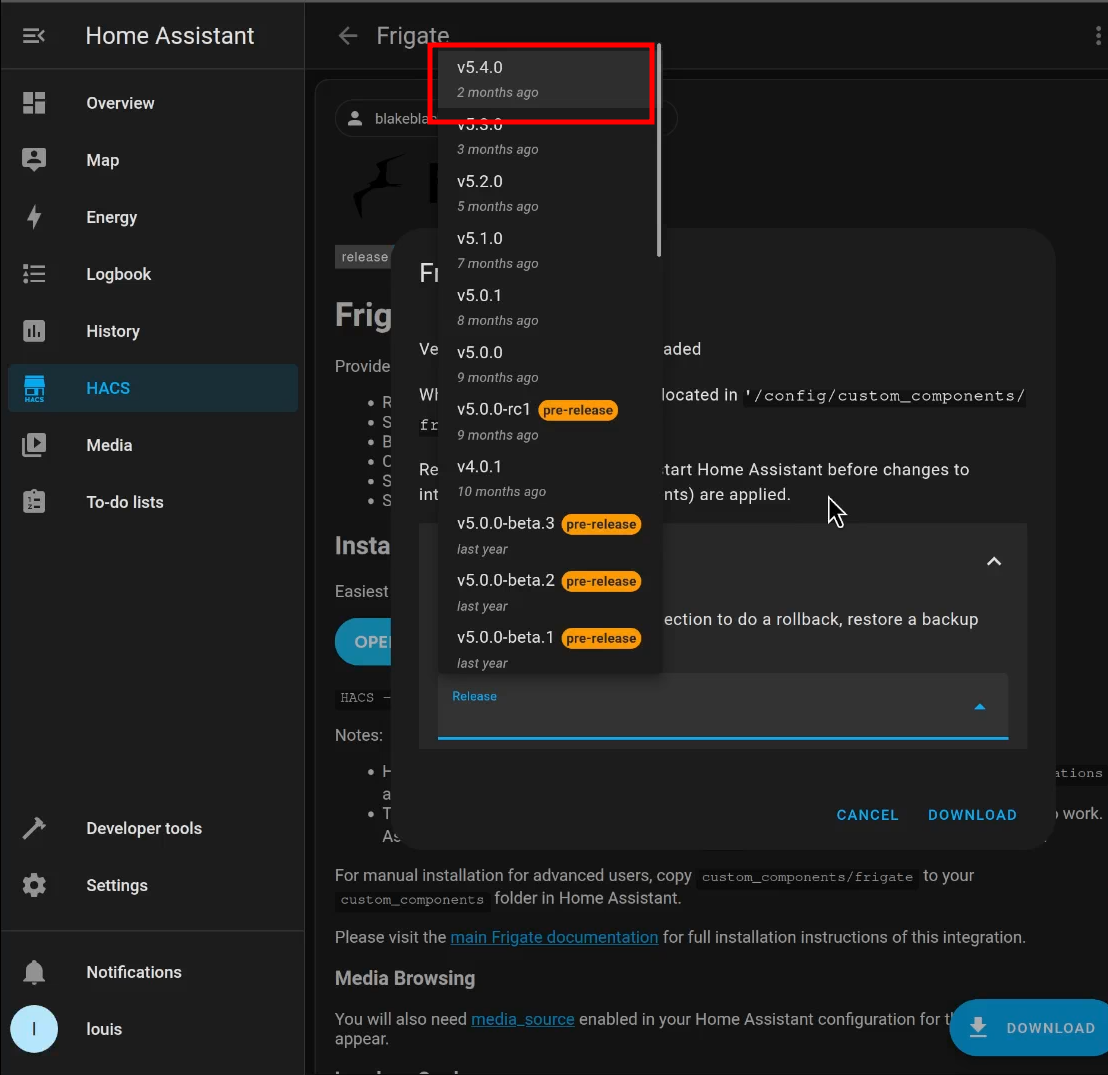Select the Map menu item
Viewport: 1108px width, 1075px height.
pos(153,160)
